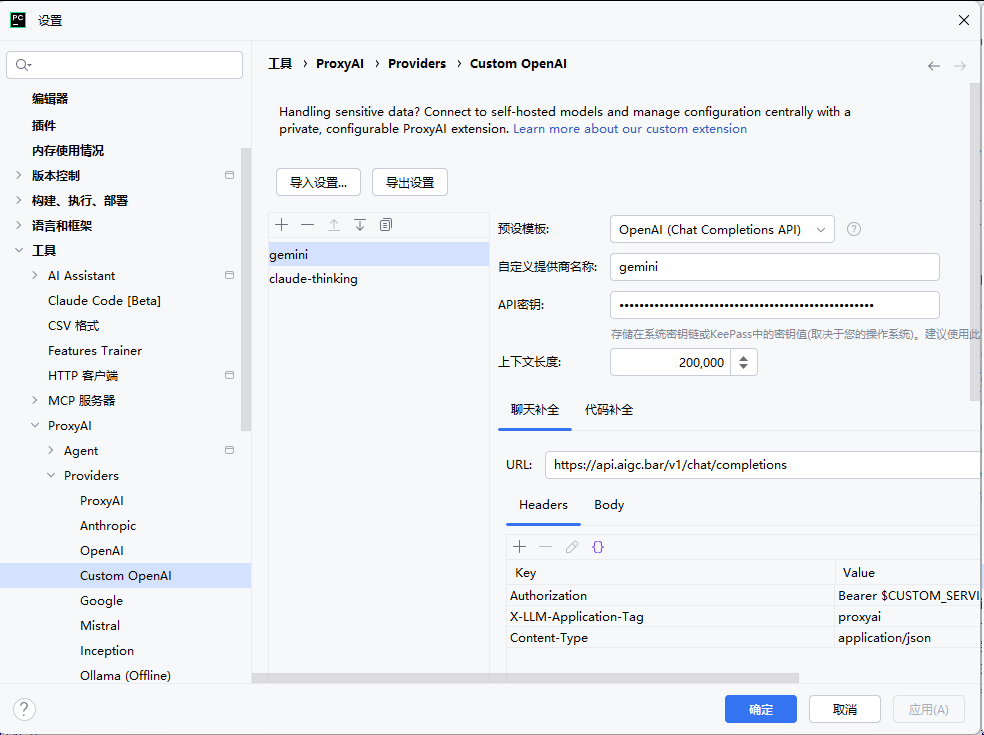Expand the 版本控制 tree node
Viewport: 984px width, 735px height.
pos(18,175)
